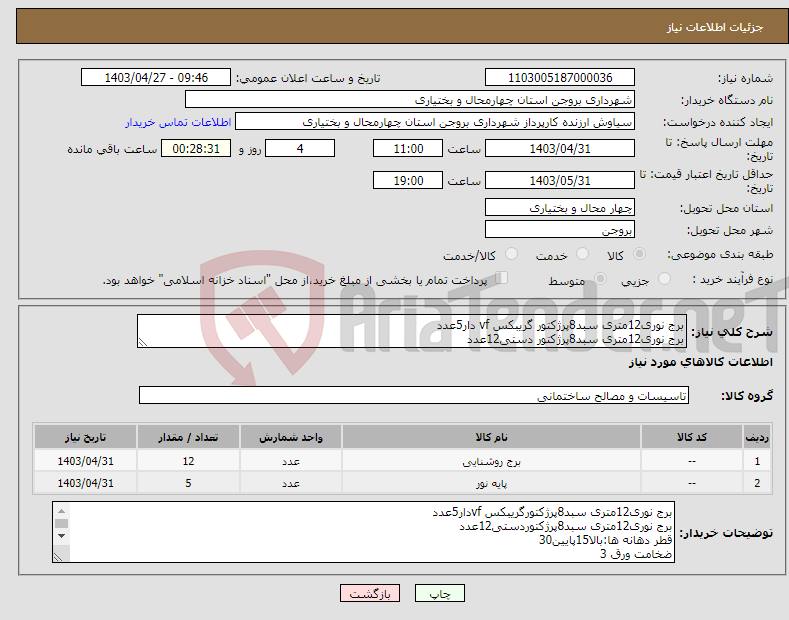The height and width of the screenshot is (620, 789).
Task: Click the اطلاعات کالاهای مورد نیاز heading
Action: [x=700, y=362]
